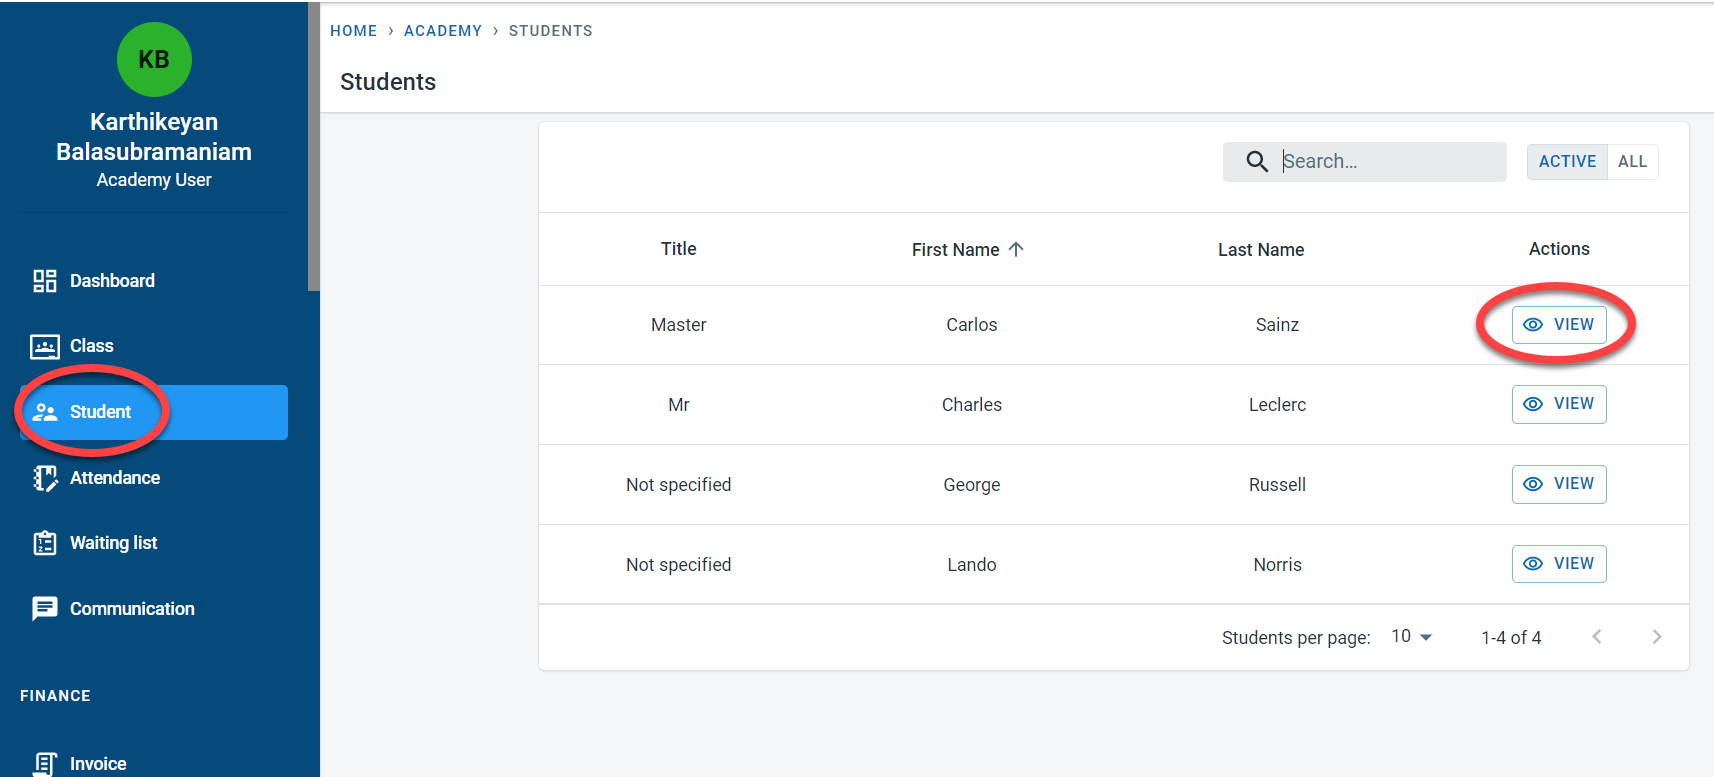Click the magnifier search icon
This screenshot has height=777, width=1714.
point(1257,162)
